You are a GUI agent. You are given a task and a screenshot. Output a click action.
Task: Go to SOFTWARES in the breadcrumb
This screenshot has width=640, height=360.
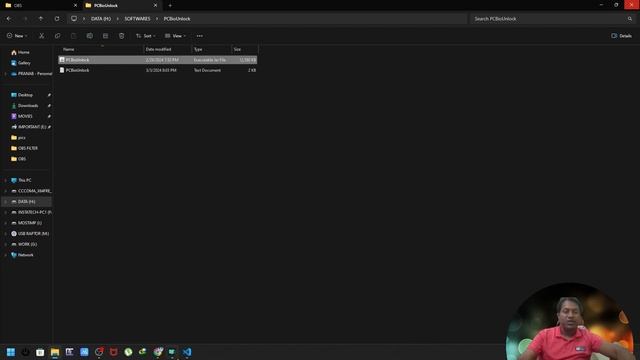pyautogui.click(x=138, y=19)
